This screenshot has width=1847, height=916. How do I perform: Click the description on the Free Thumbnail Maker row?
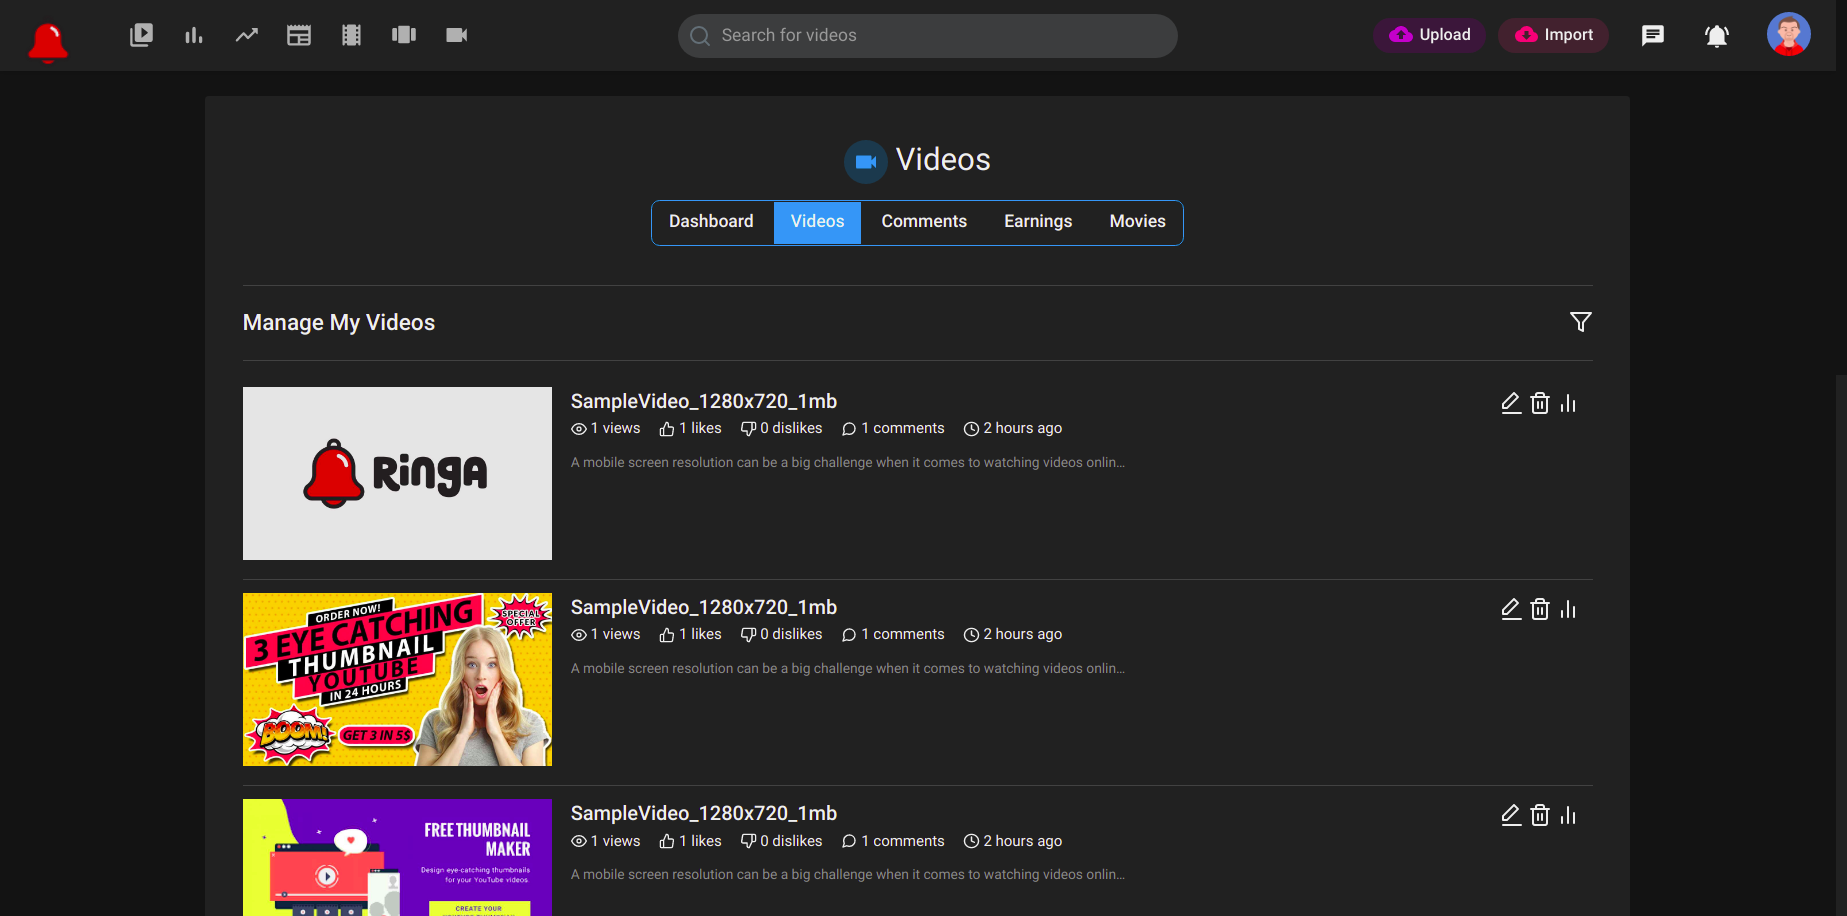[848, 874]
